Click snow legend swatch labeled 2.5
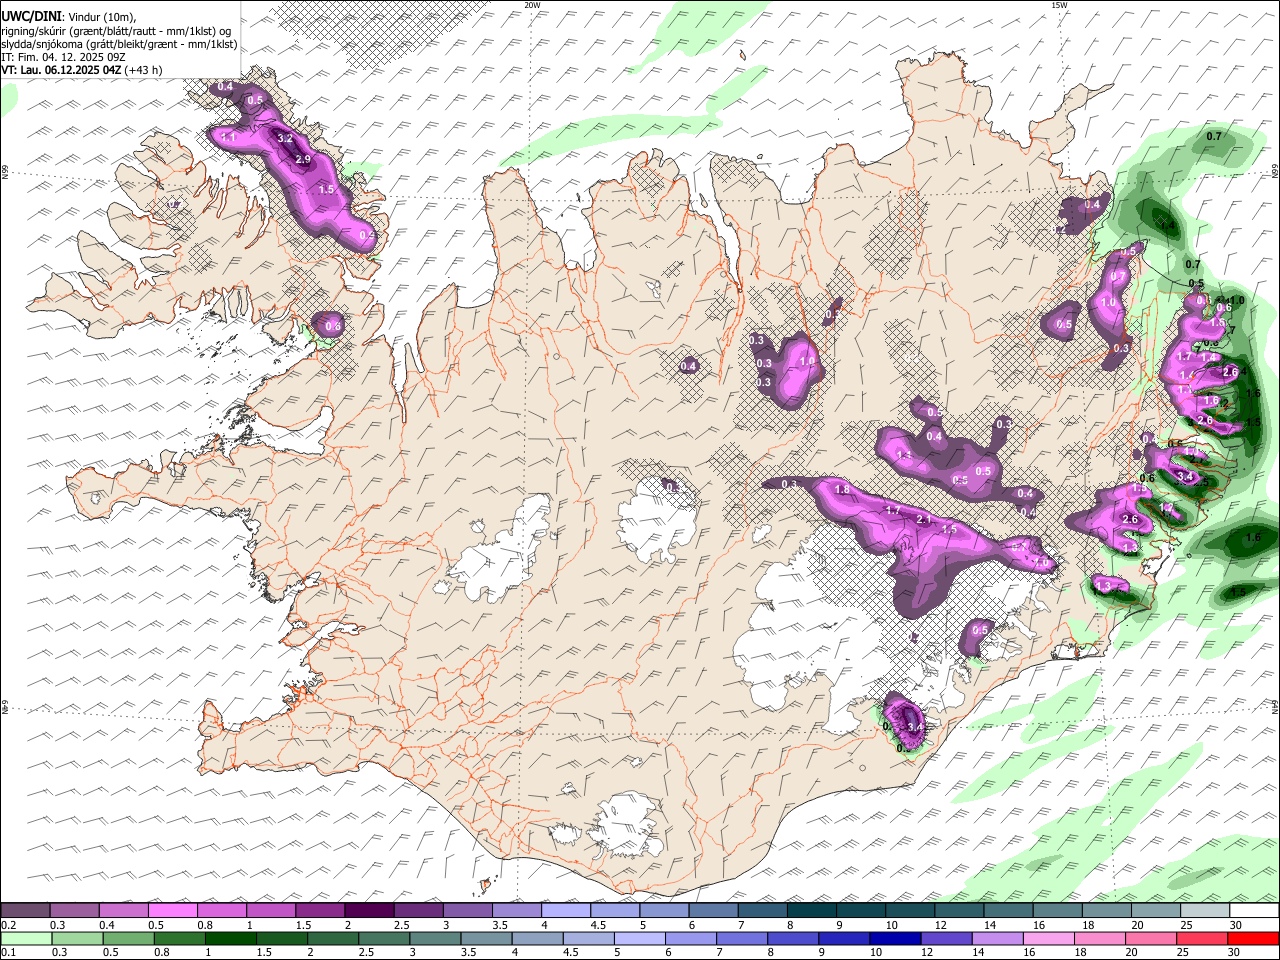This screenshot has width=1280, height=960. (418, 911)
